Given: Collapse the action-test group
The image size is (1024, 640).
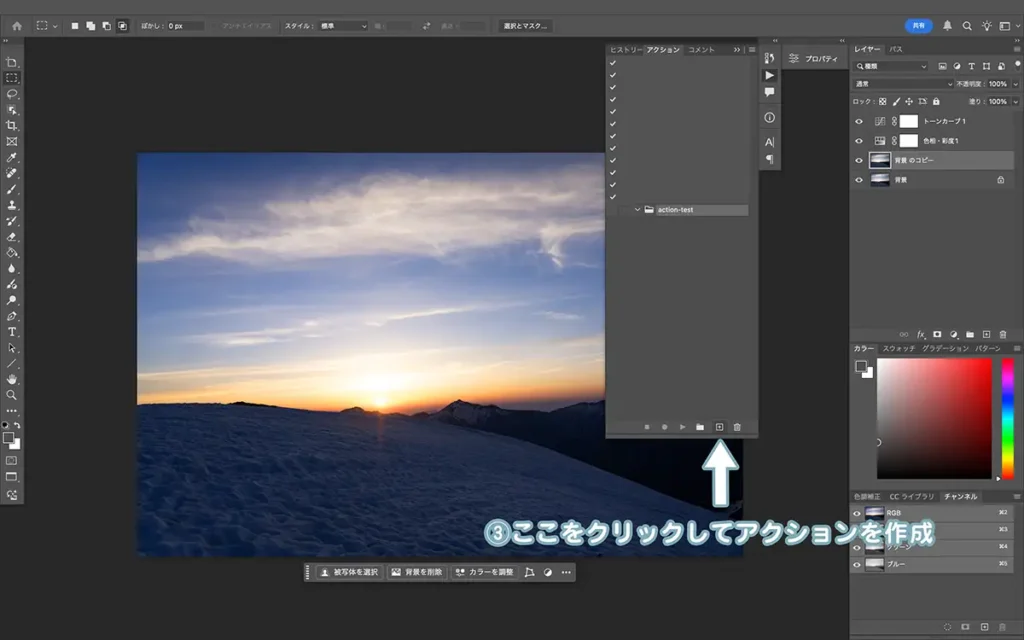Looking at the screenshot, I should click(x=637, y=209).
